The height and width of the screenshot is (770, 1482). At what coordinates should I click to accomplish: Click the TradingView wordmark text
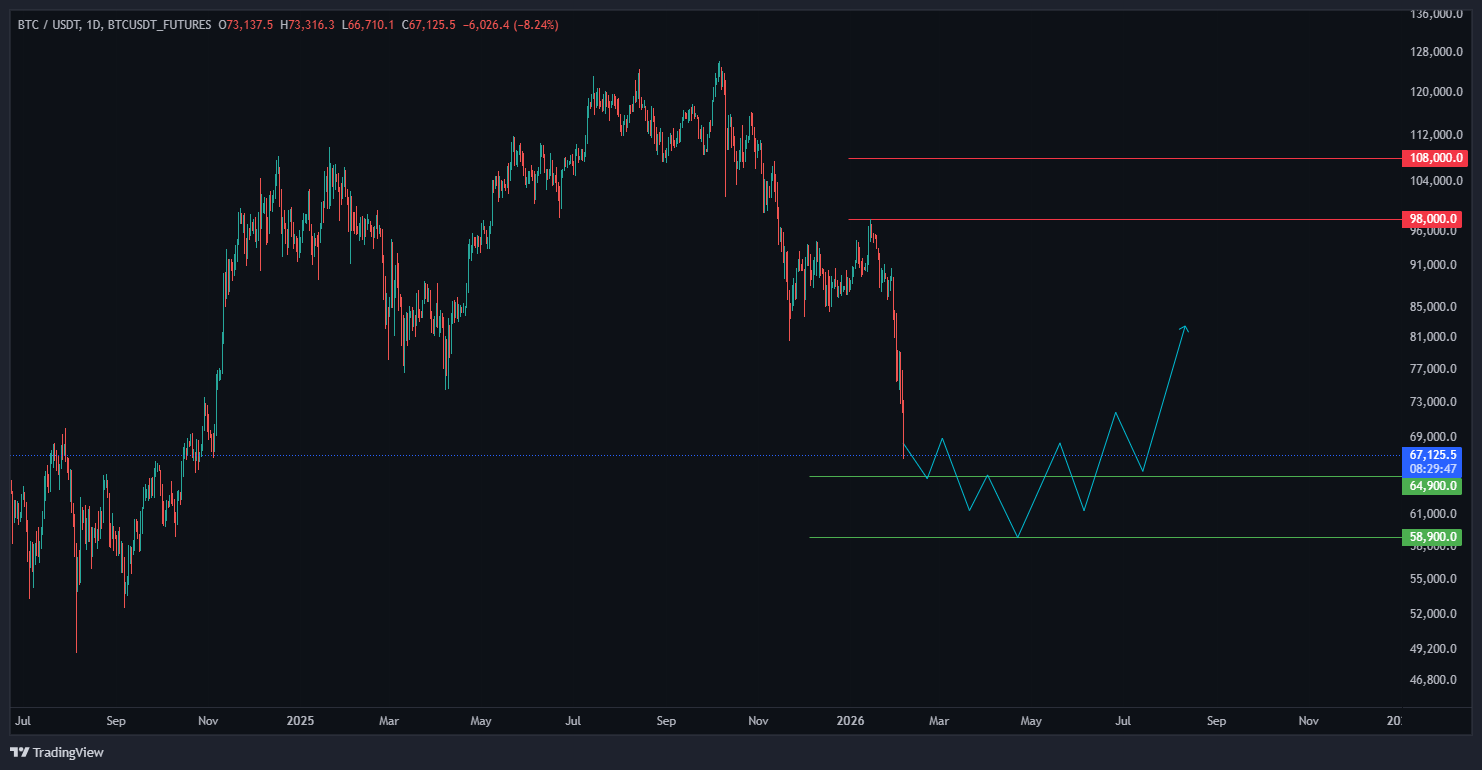point(68,752)
